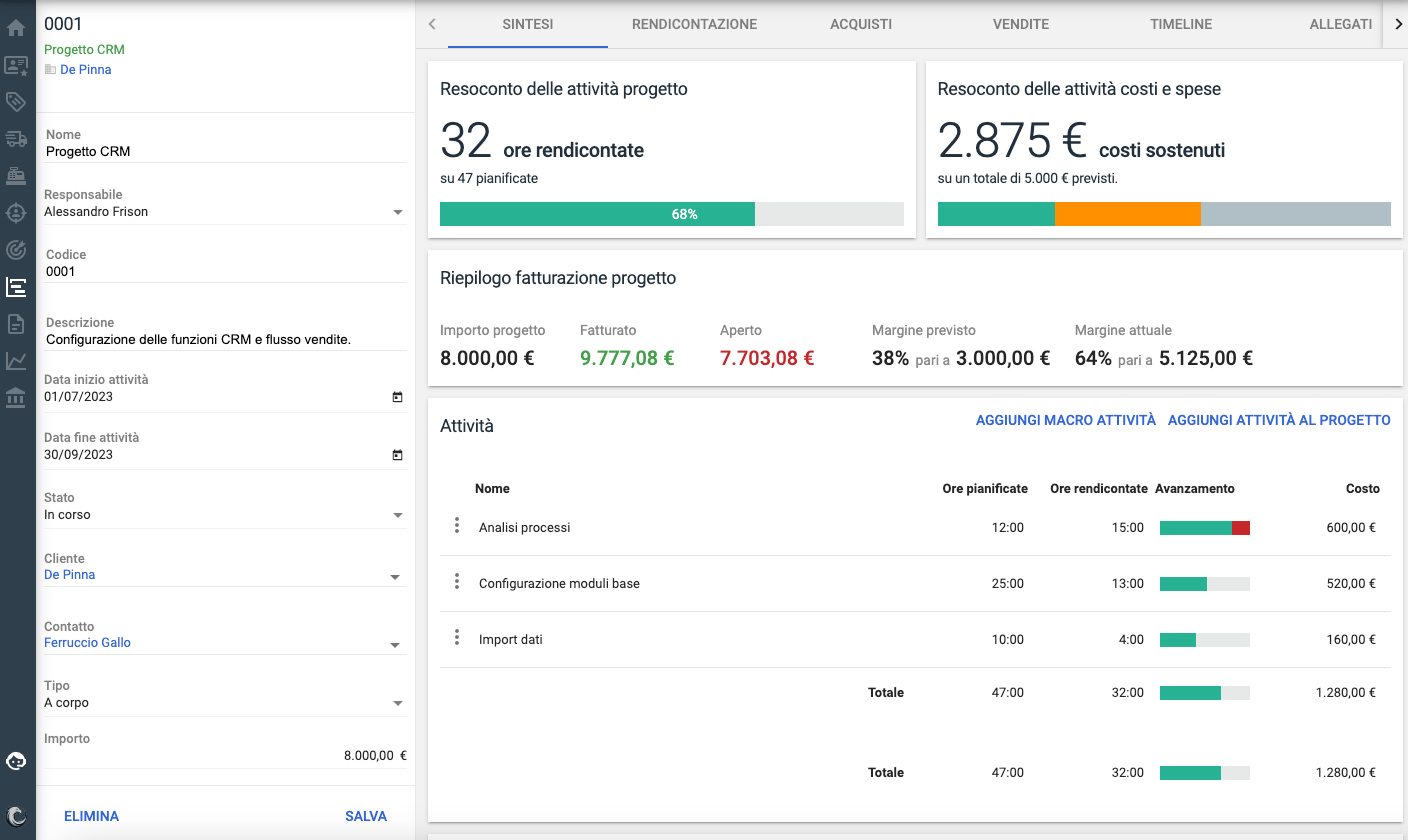
Task: Open options menu for Analisi processi activity
Action: point(457,526)
